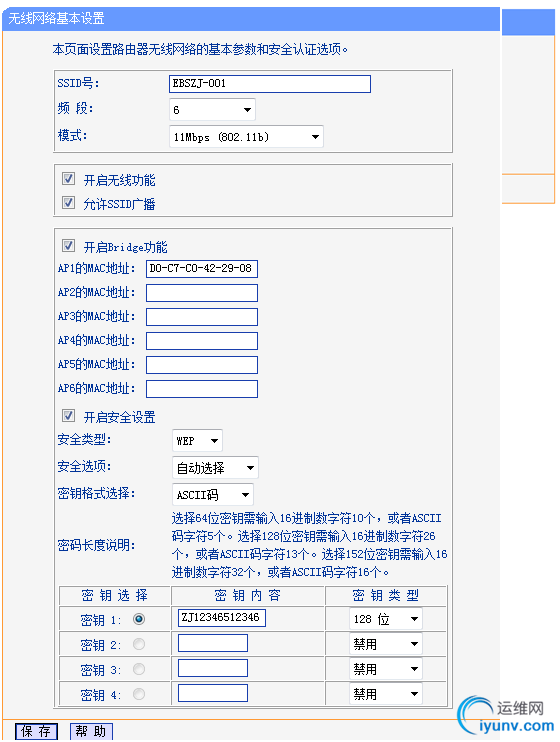Toggle the 开启安全设置 checkbox
The width and height of the screenshot is (560, 742).
coord(69,416)
